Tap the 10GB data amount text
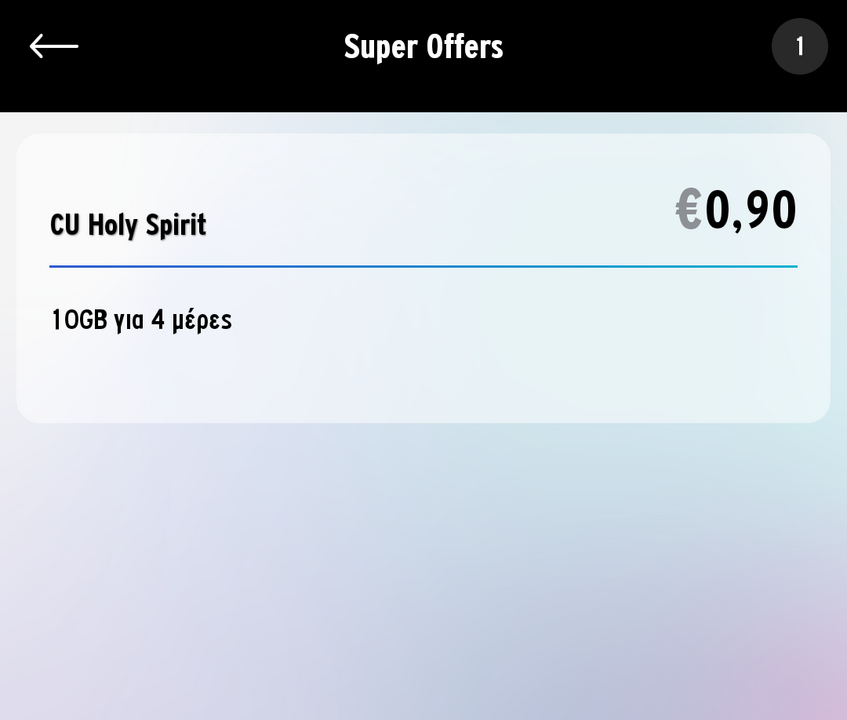Viewport: 847px width, 720px height. [x=79, y=321]
